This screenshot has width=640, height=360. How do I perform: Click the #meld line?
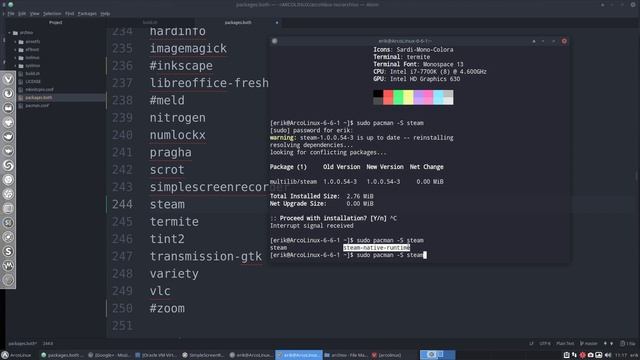pos(167,100)
